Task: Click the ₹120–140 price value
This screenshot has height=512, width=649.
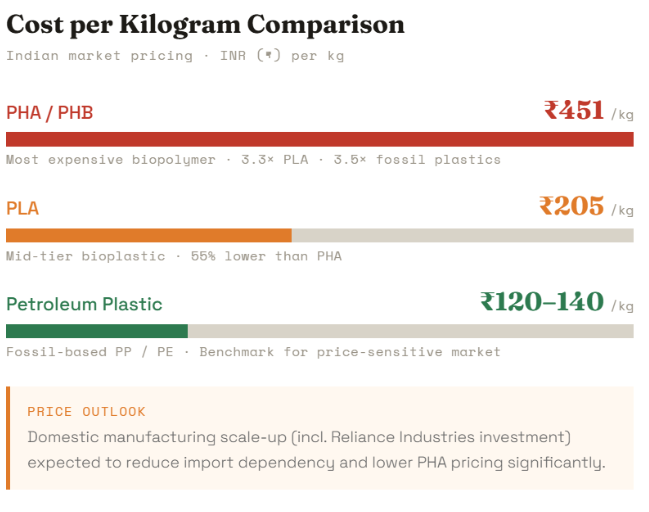Action: pyautogui.click(x=542, y=302)
